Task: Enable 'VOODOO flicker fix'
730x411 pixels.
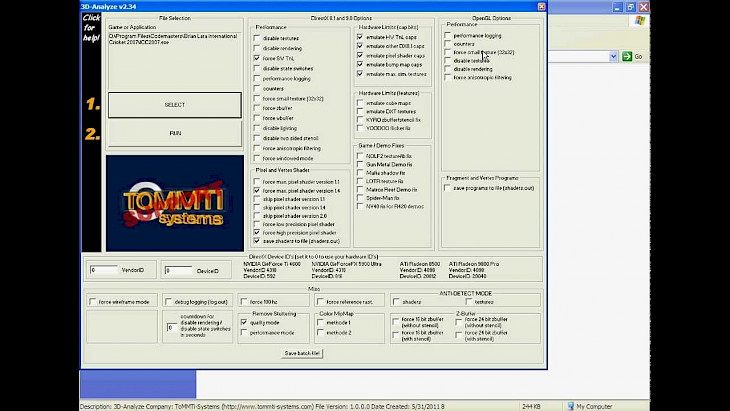Action: [x=360, y=128]
